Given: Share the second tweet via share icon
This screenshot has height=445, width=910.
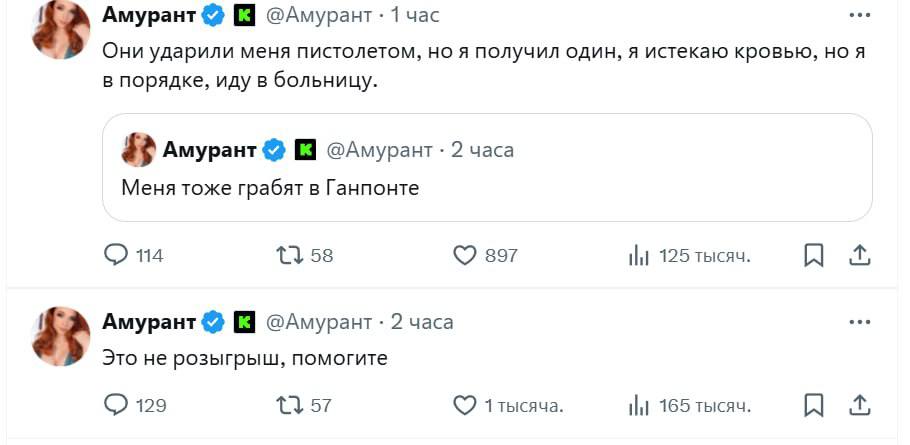Looking at the screenshot, I should [859, 406].
